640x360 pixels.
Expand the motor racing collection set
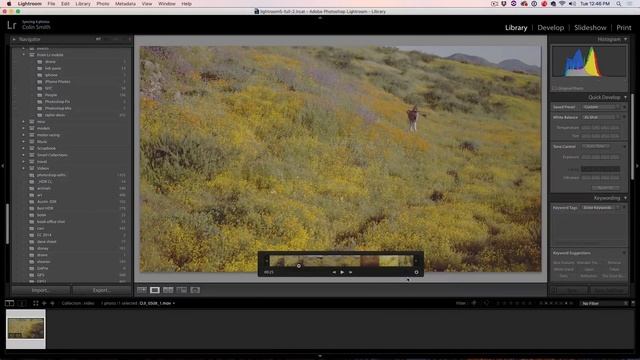[23, 135]
